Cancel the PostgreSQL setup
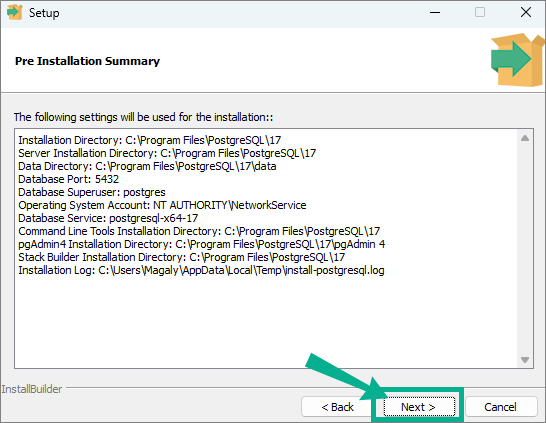Viewport: 546px width, 423px height. [x=500, y=406]
